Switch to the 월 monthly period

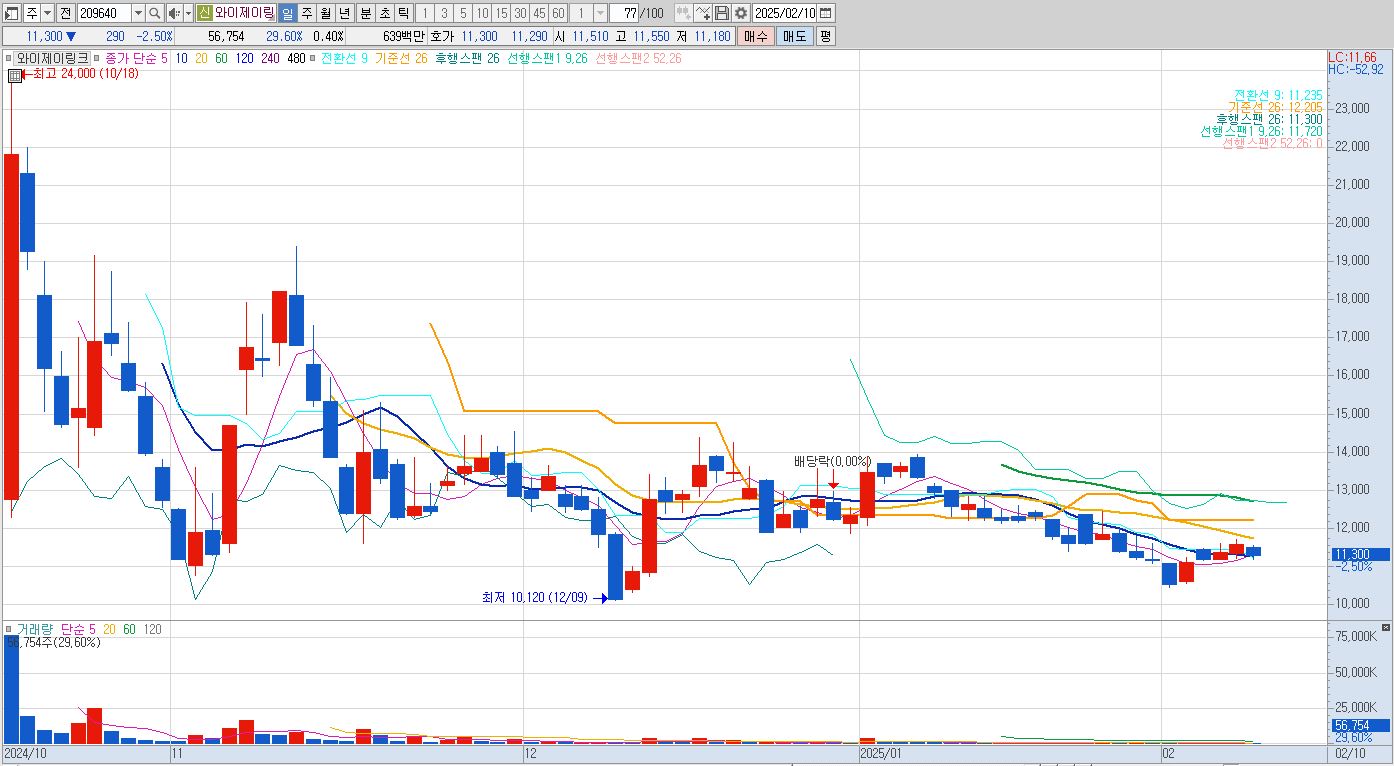325,13
